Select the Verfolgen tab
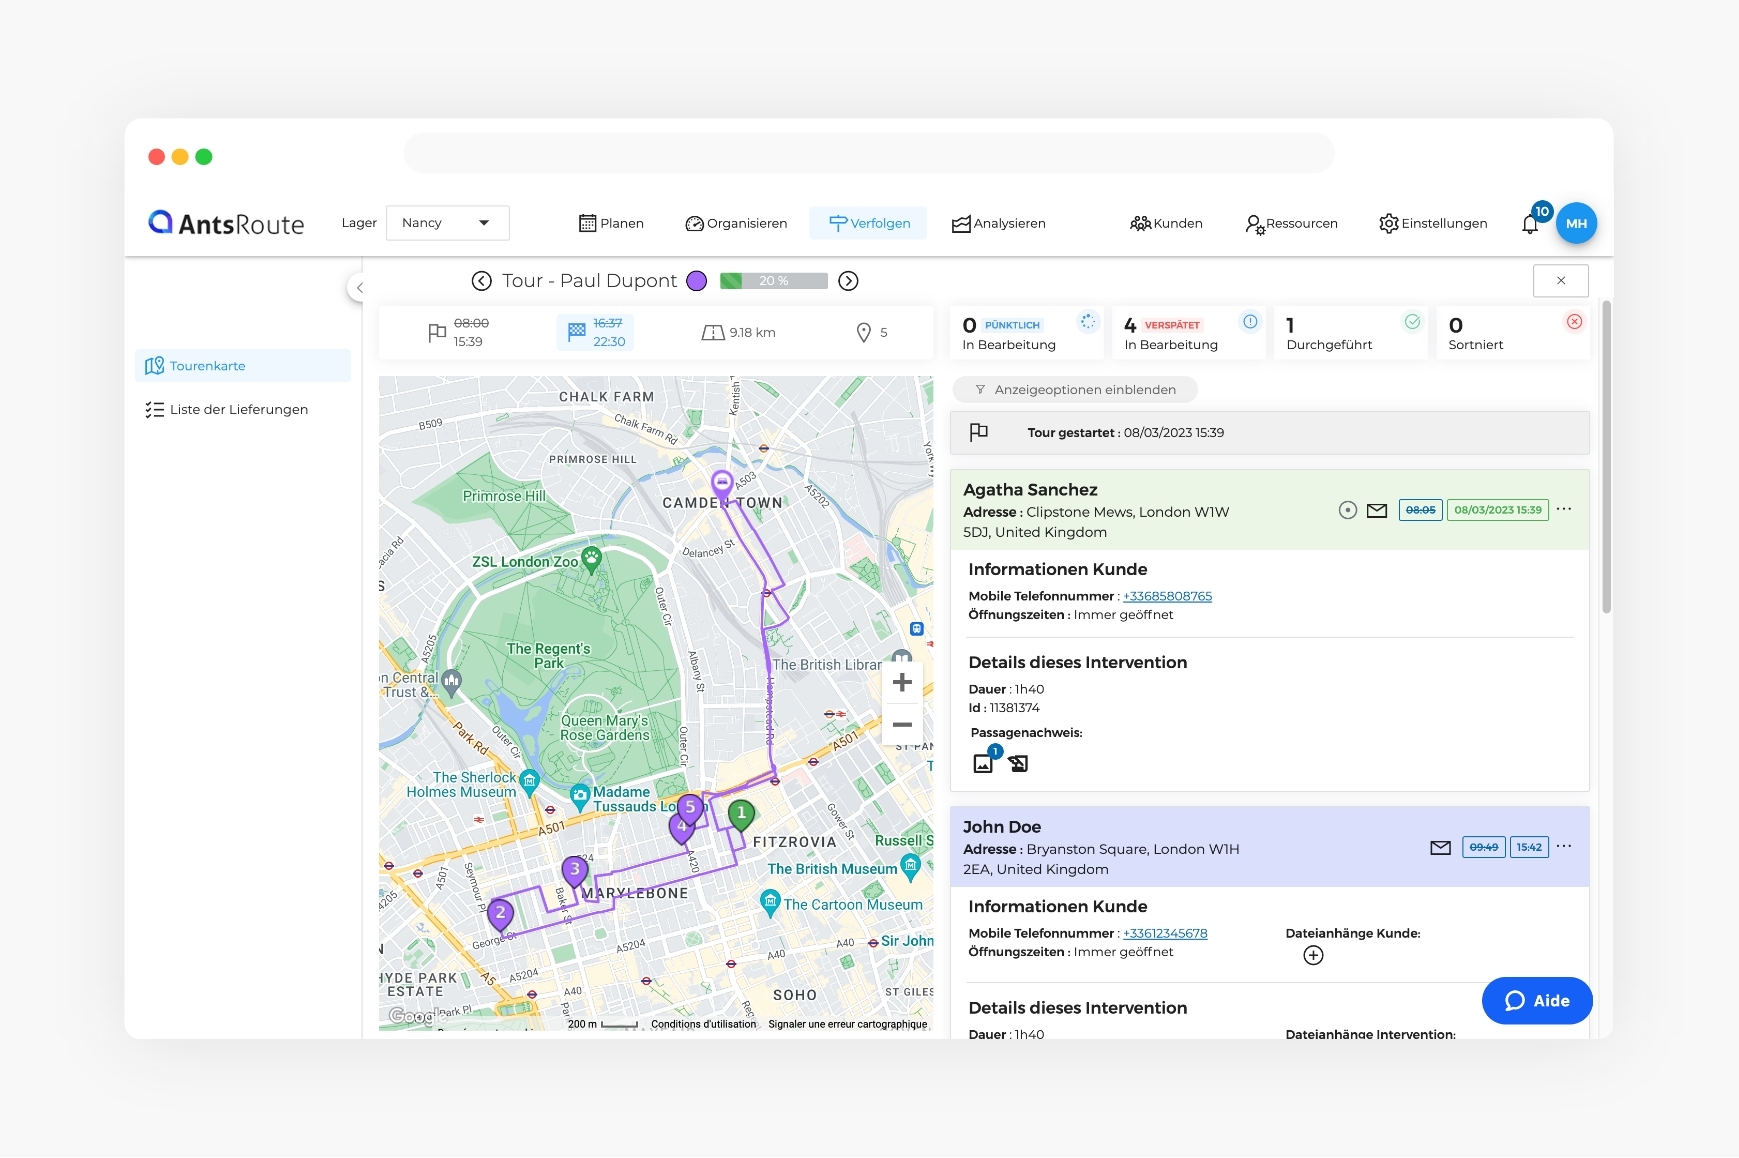 (869, 223)
